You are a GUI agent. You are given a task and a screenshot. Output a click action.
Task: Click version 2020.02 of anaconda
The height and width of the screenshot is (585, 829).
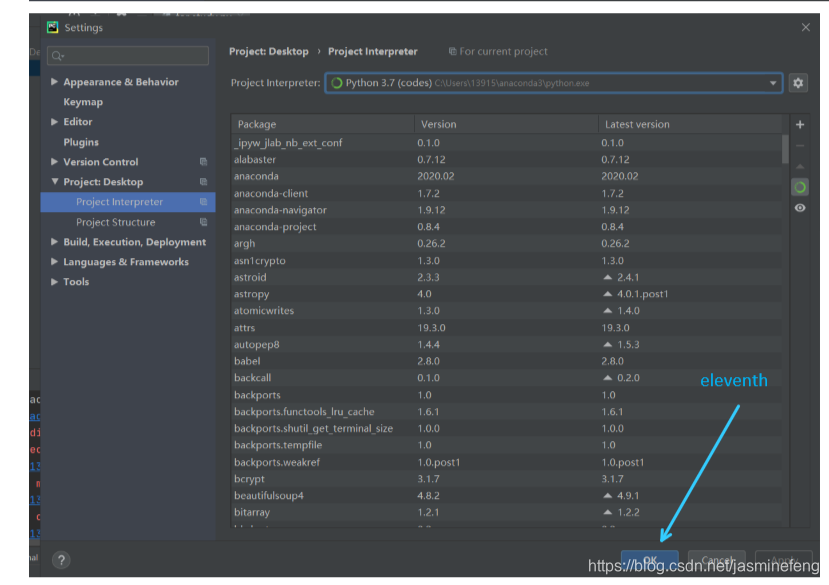(x=436, y=176)
